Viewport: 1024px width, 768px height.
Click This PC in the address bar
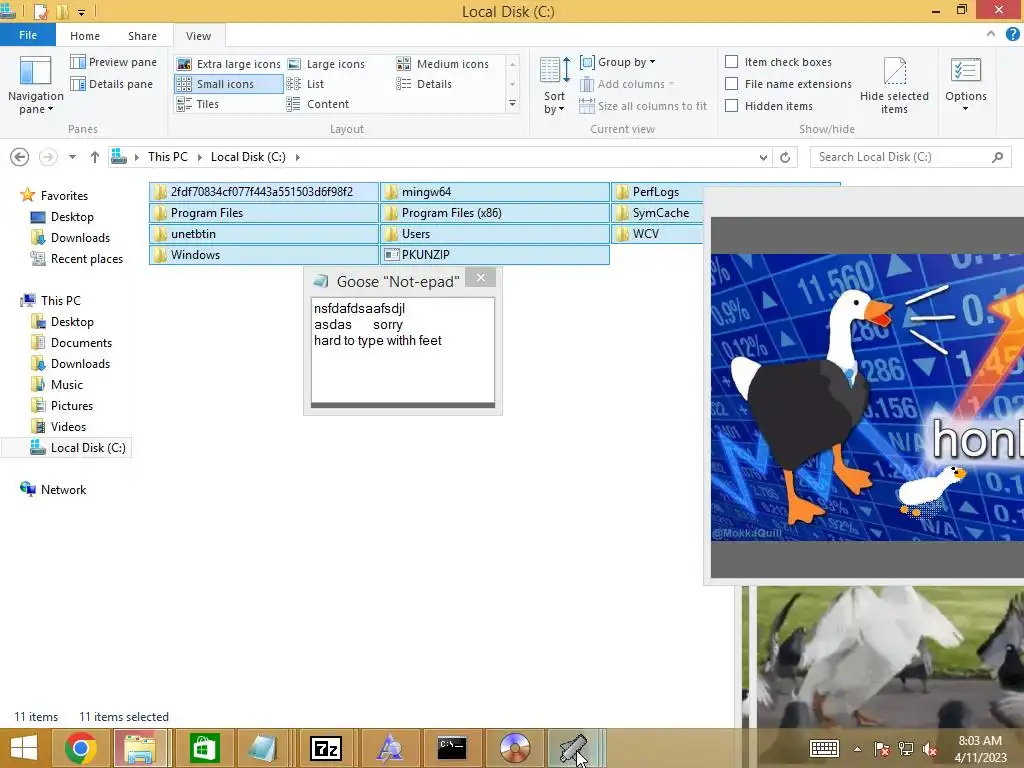point(167,157)
